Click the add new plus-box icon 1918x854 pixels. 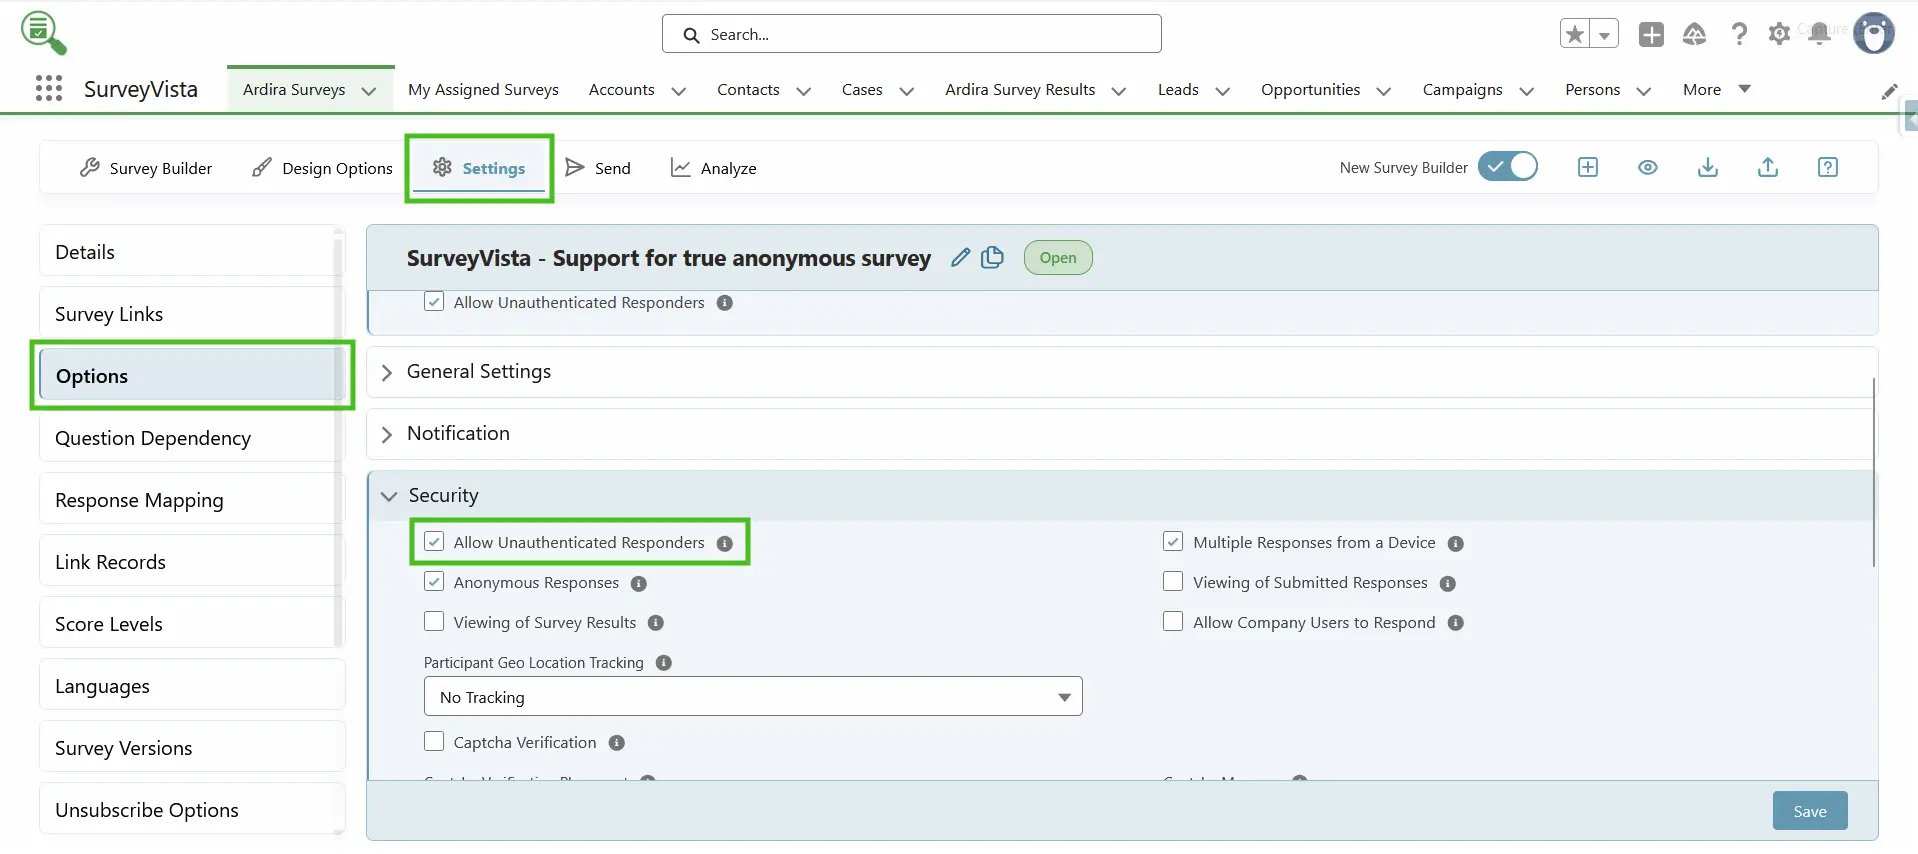[x=1588, y=167]
